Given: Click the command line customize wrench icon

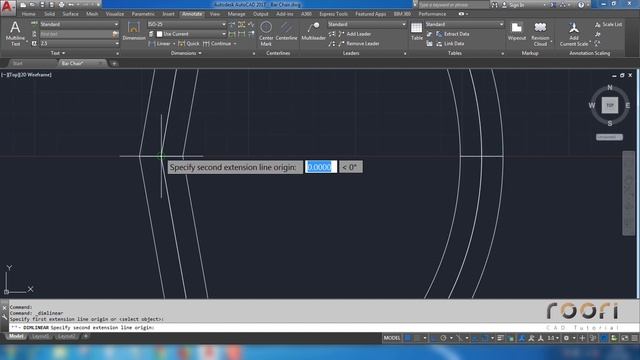Looking at the screenshot, I should point(4,317).
